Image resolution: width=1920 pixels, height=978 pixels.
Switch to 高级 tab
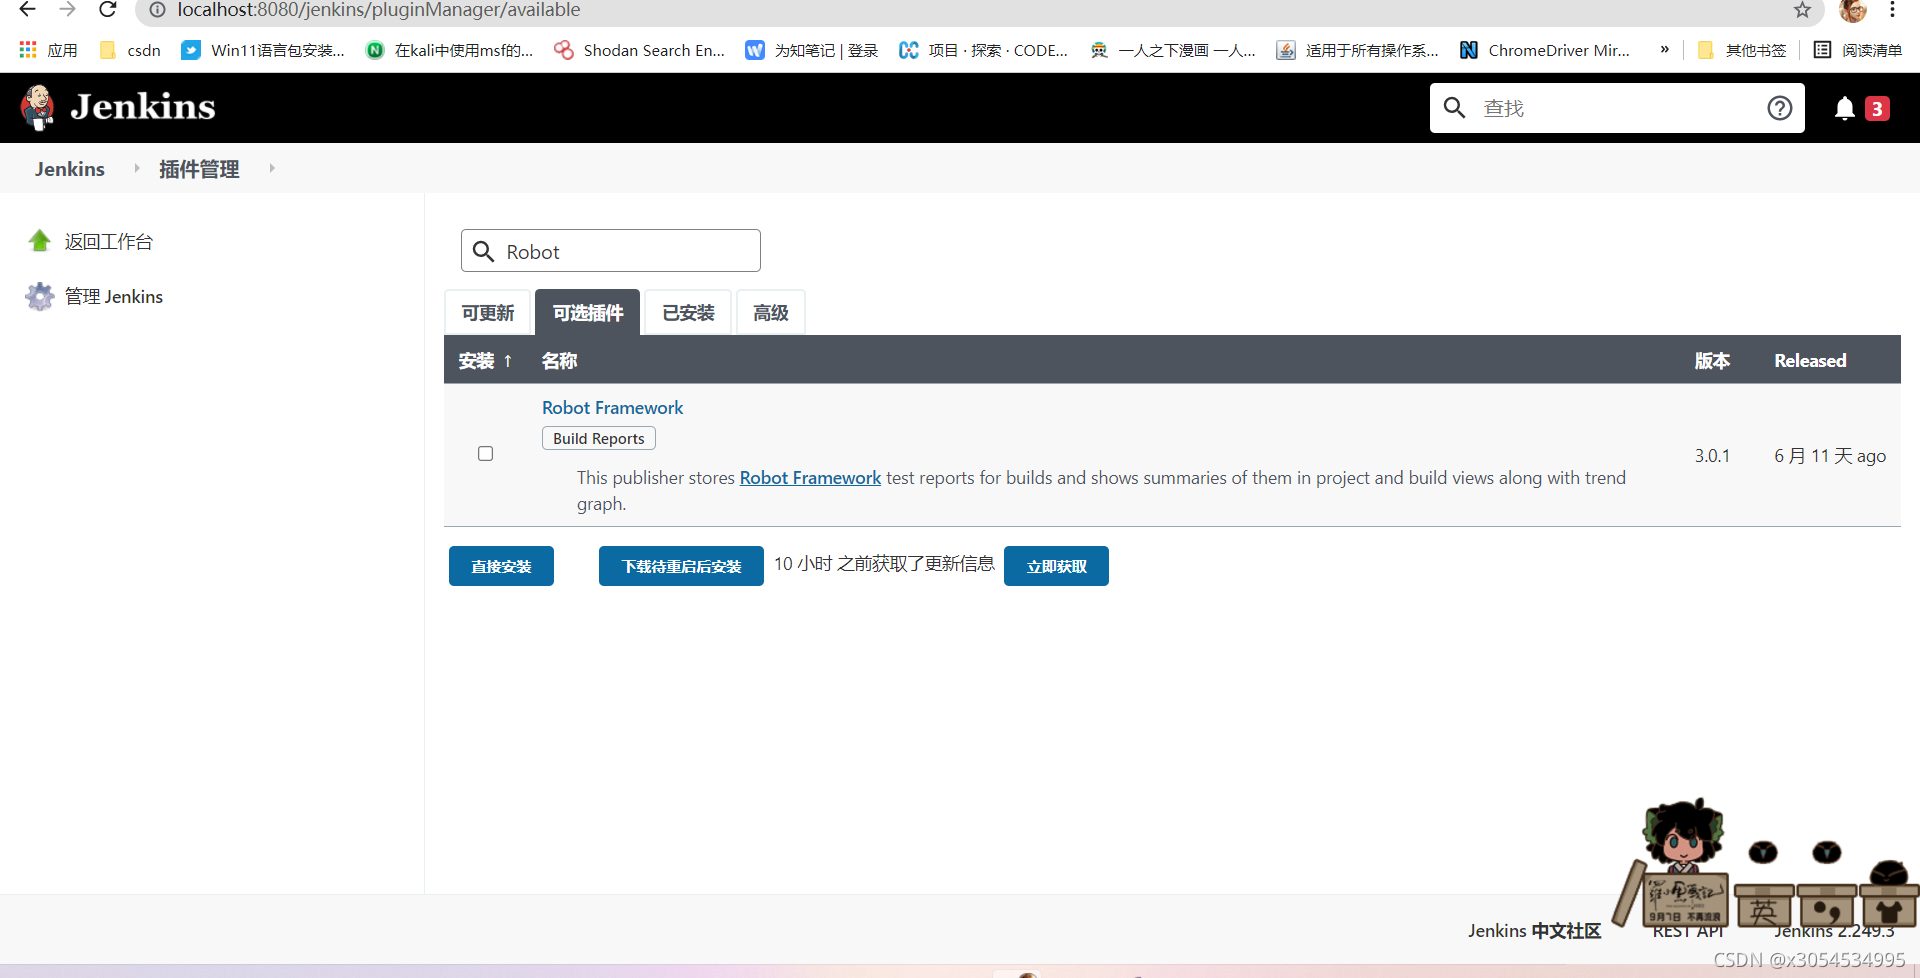[771, 313]
